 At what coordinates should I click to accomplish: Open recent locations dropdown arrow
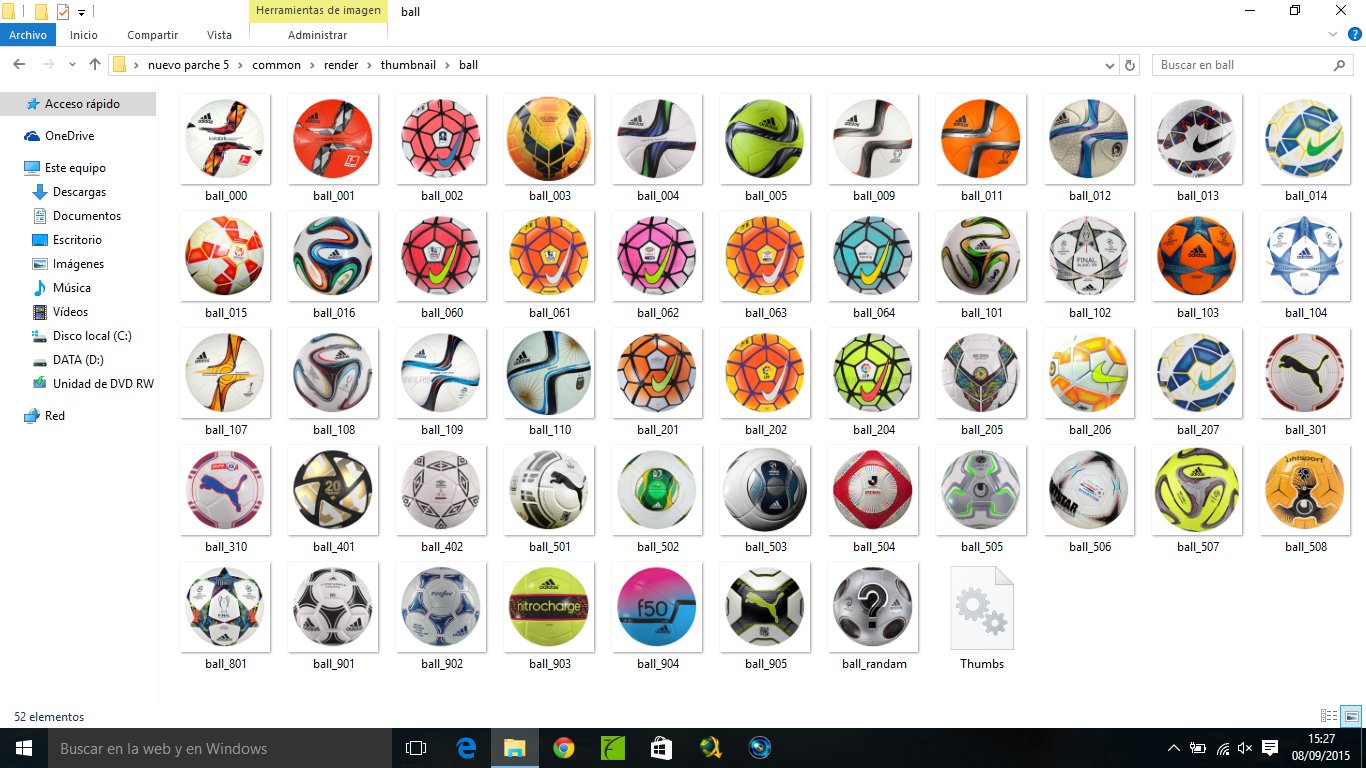click(72, 65)
